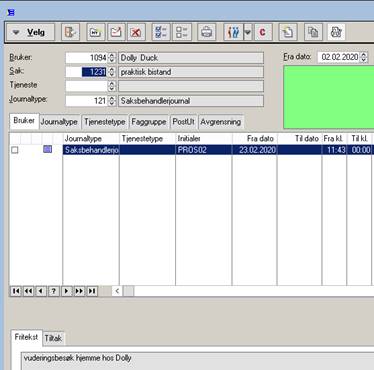Click the new journal entry icon

pos(116,32)
